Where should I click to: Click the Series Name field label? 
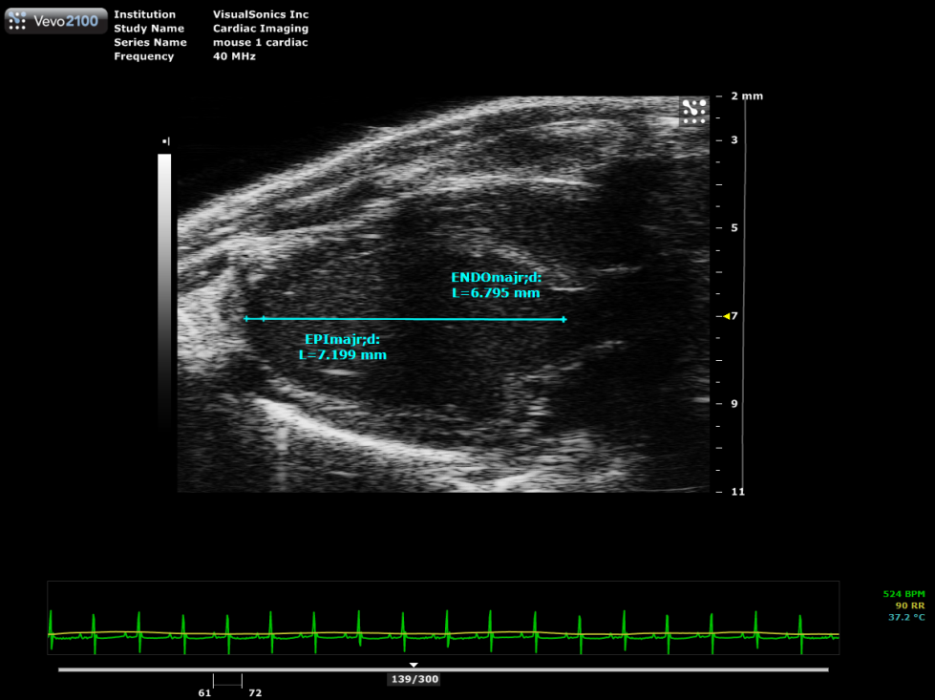(150, 42)
